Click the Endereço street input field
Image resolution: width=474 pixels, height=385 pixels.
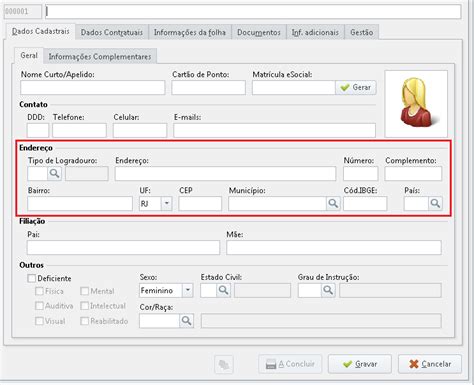226,174
